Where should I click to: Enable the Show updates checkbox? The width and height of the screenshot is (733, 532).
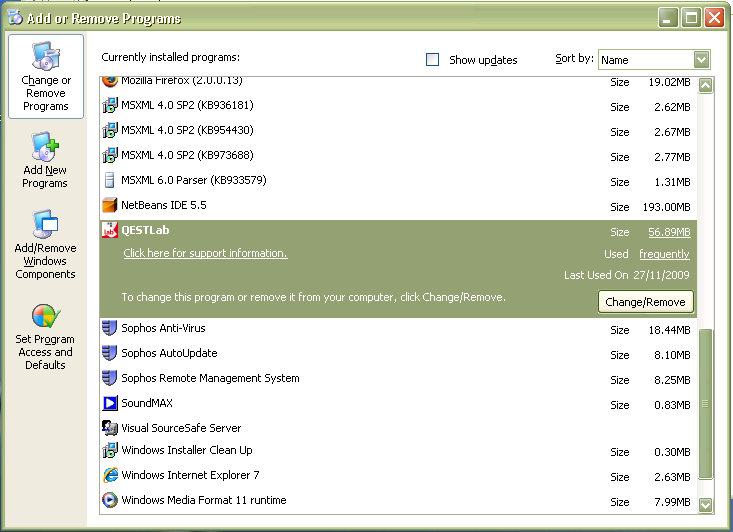433,60
